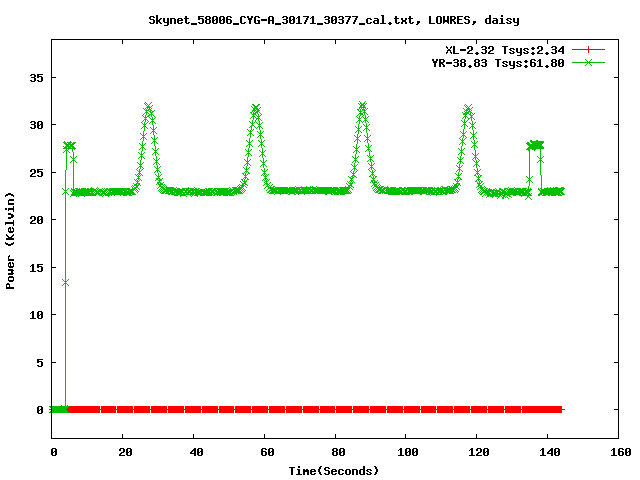Click the x-axis tick label 120

pos(479,452)
